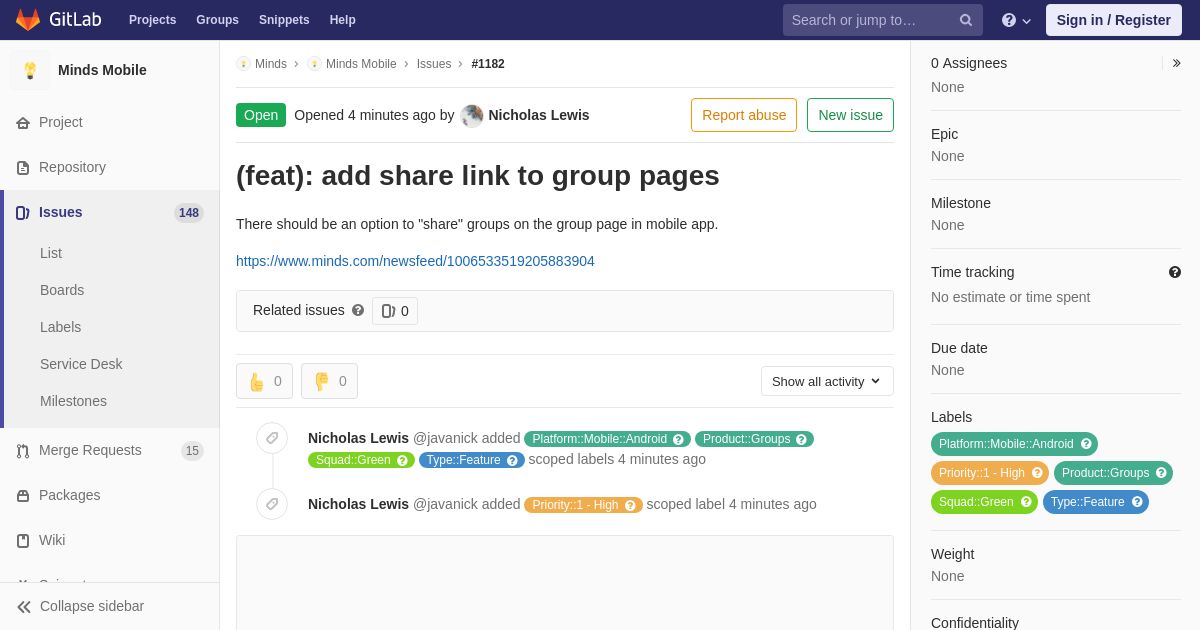Click the Repository file icon in sidebar
1200x630 pixels.
[23, 168]
